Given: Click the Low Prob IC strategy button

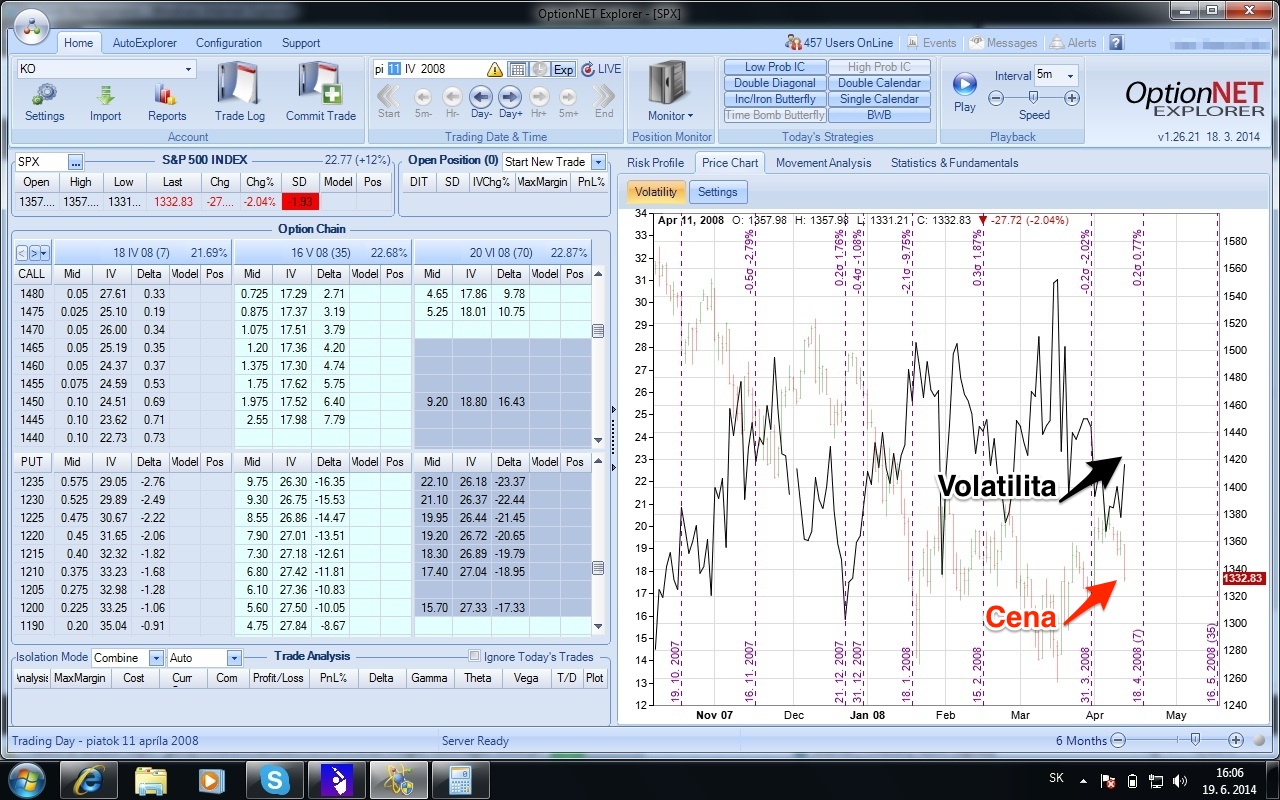Looking at the screenshot, I should 775,67.
